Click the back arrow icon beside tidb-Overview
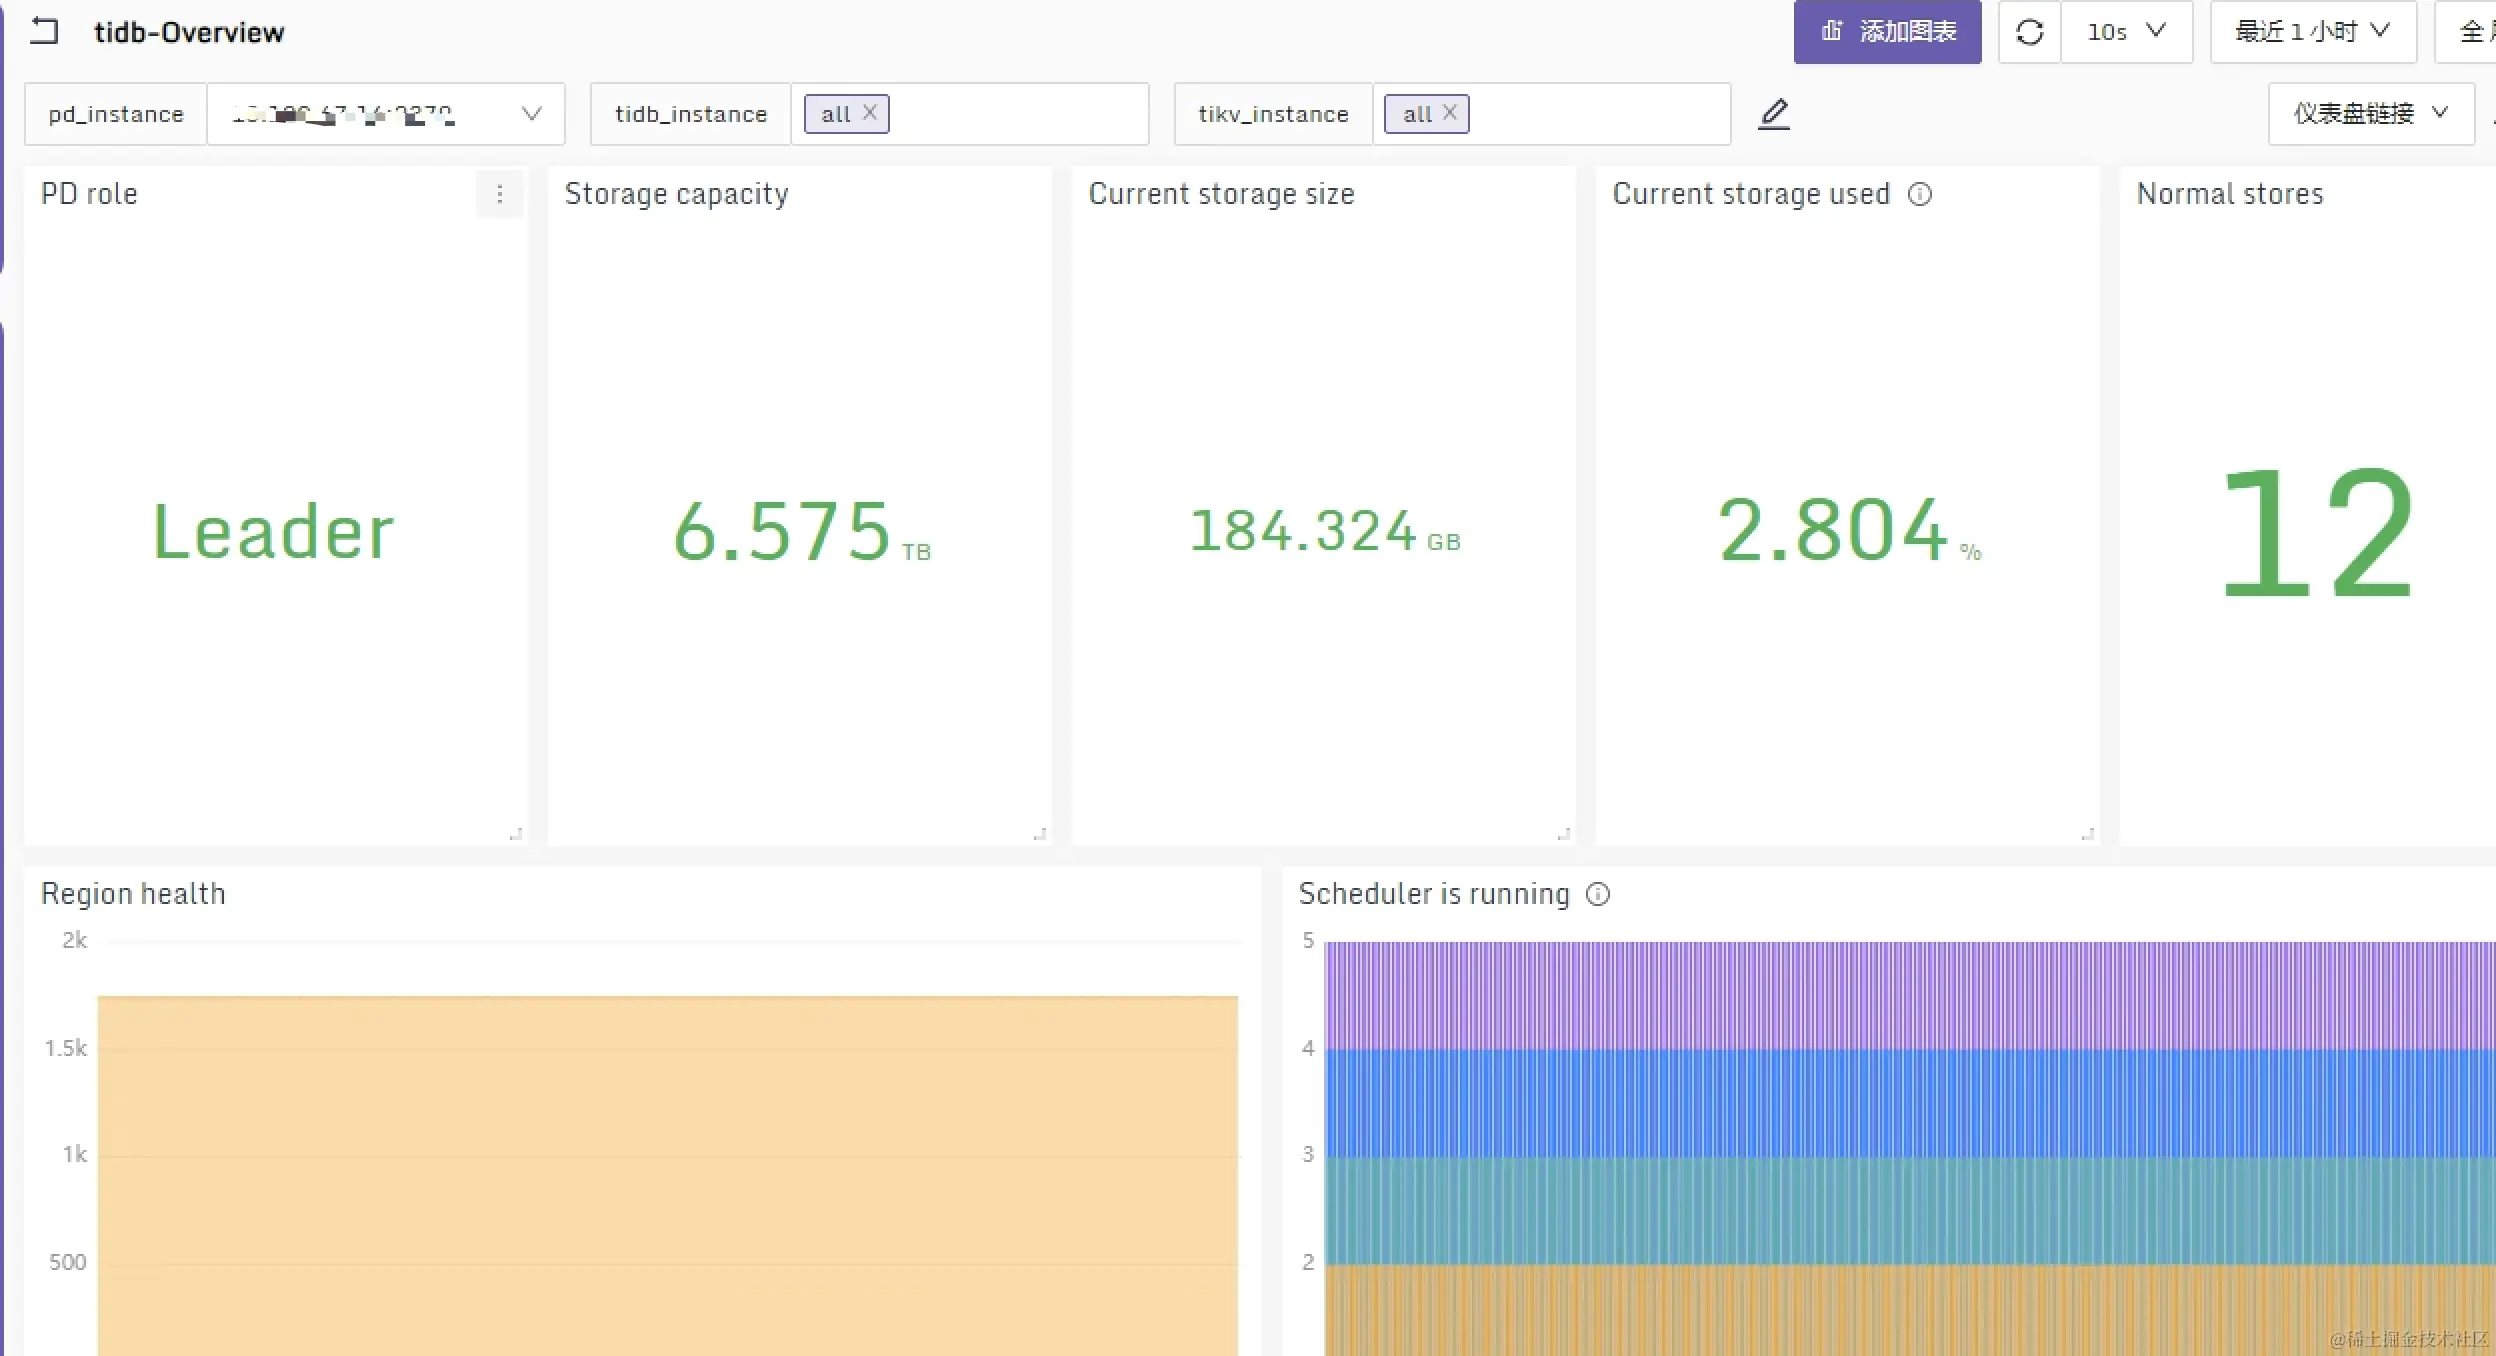 coord(44,32)
